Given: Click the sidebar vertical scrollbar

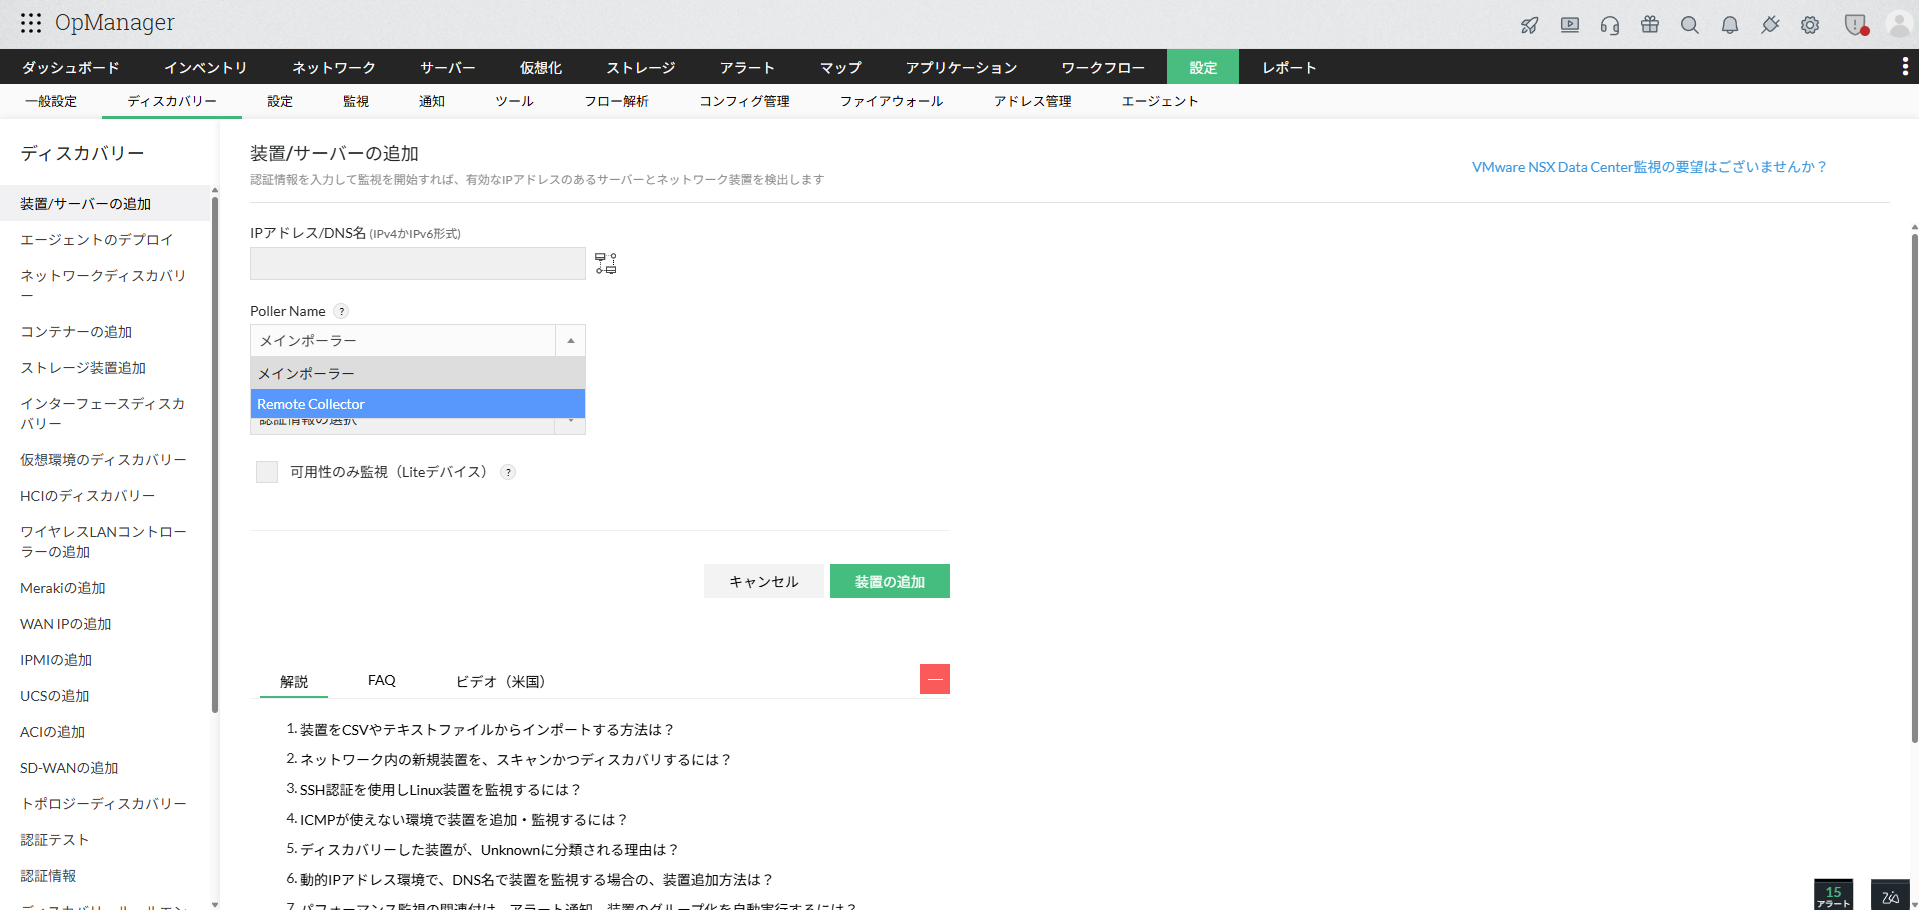Looking at the screenshot, I should 215,455.
